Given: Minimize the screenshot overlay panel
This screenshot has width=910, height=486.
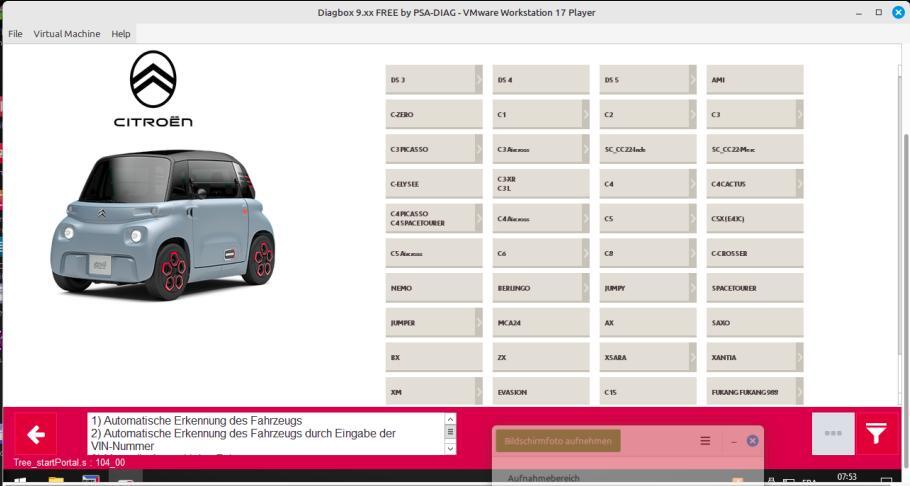Looking at the screenshot, I should point(734,441).
